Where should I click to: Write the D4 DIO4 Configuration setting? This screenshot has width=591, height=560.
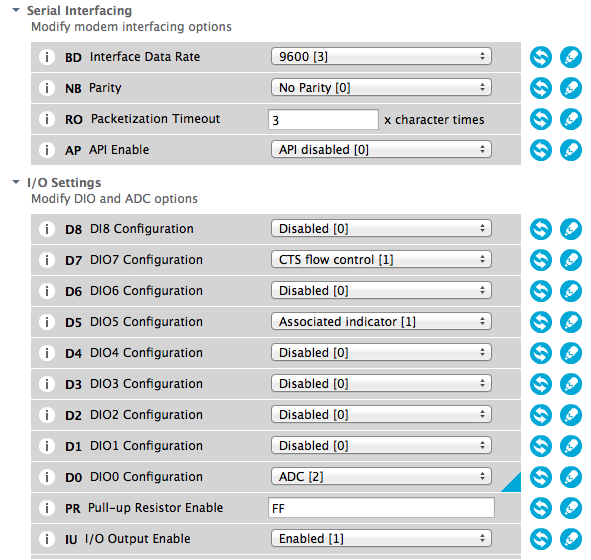pos(571,353)
